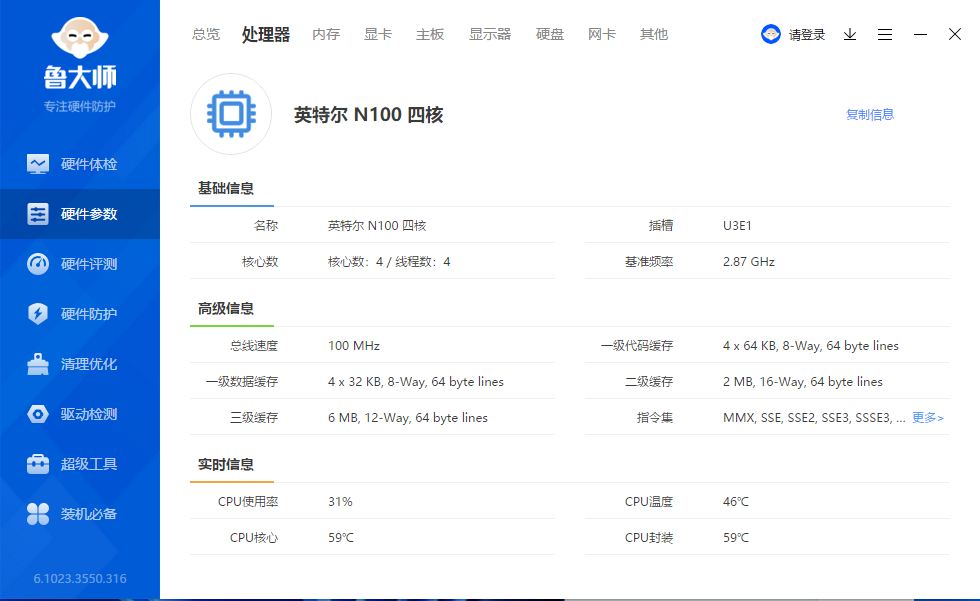Click the blue CPU chip icon
Viewport: 980px width, 601px height.
coord(231,114)
